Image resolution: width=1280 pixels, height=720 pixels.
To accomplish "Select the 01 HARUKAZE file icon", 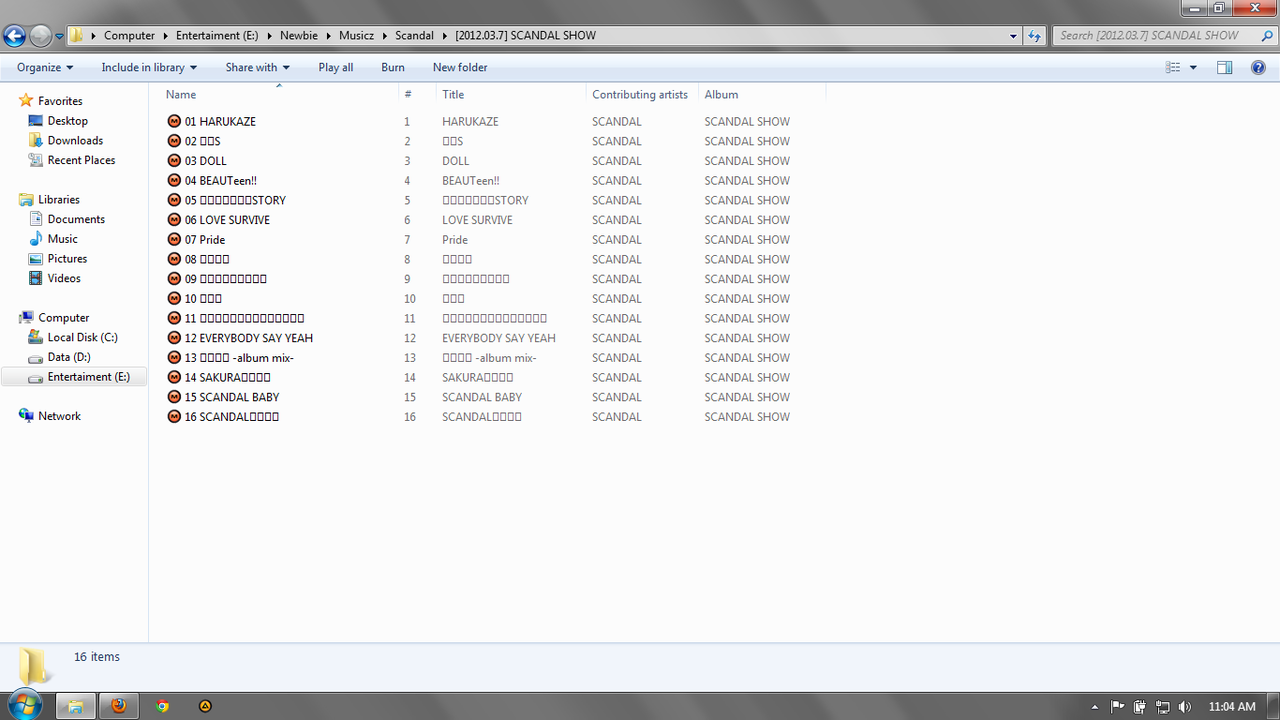I will (174, 121).
